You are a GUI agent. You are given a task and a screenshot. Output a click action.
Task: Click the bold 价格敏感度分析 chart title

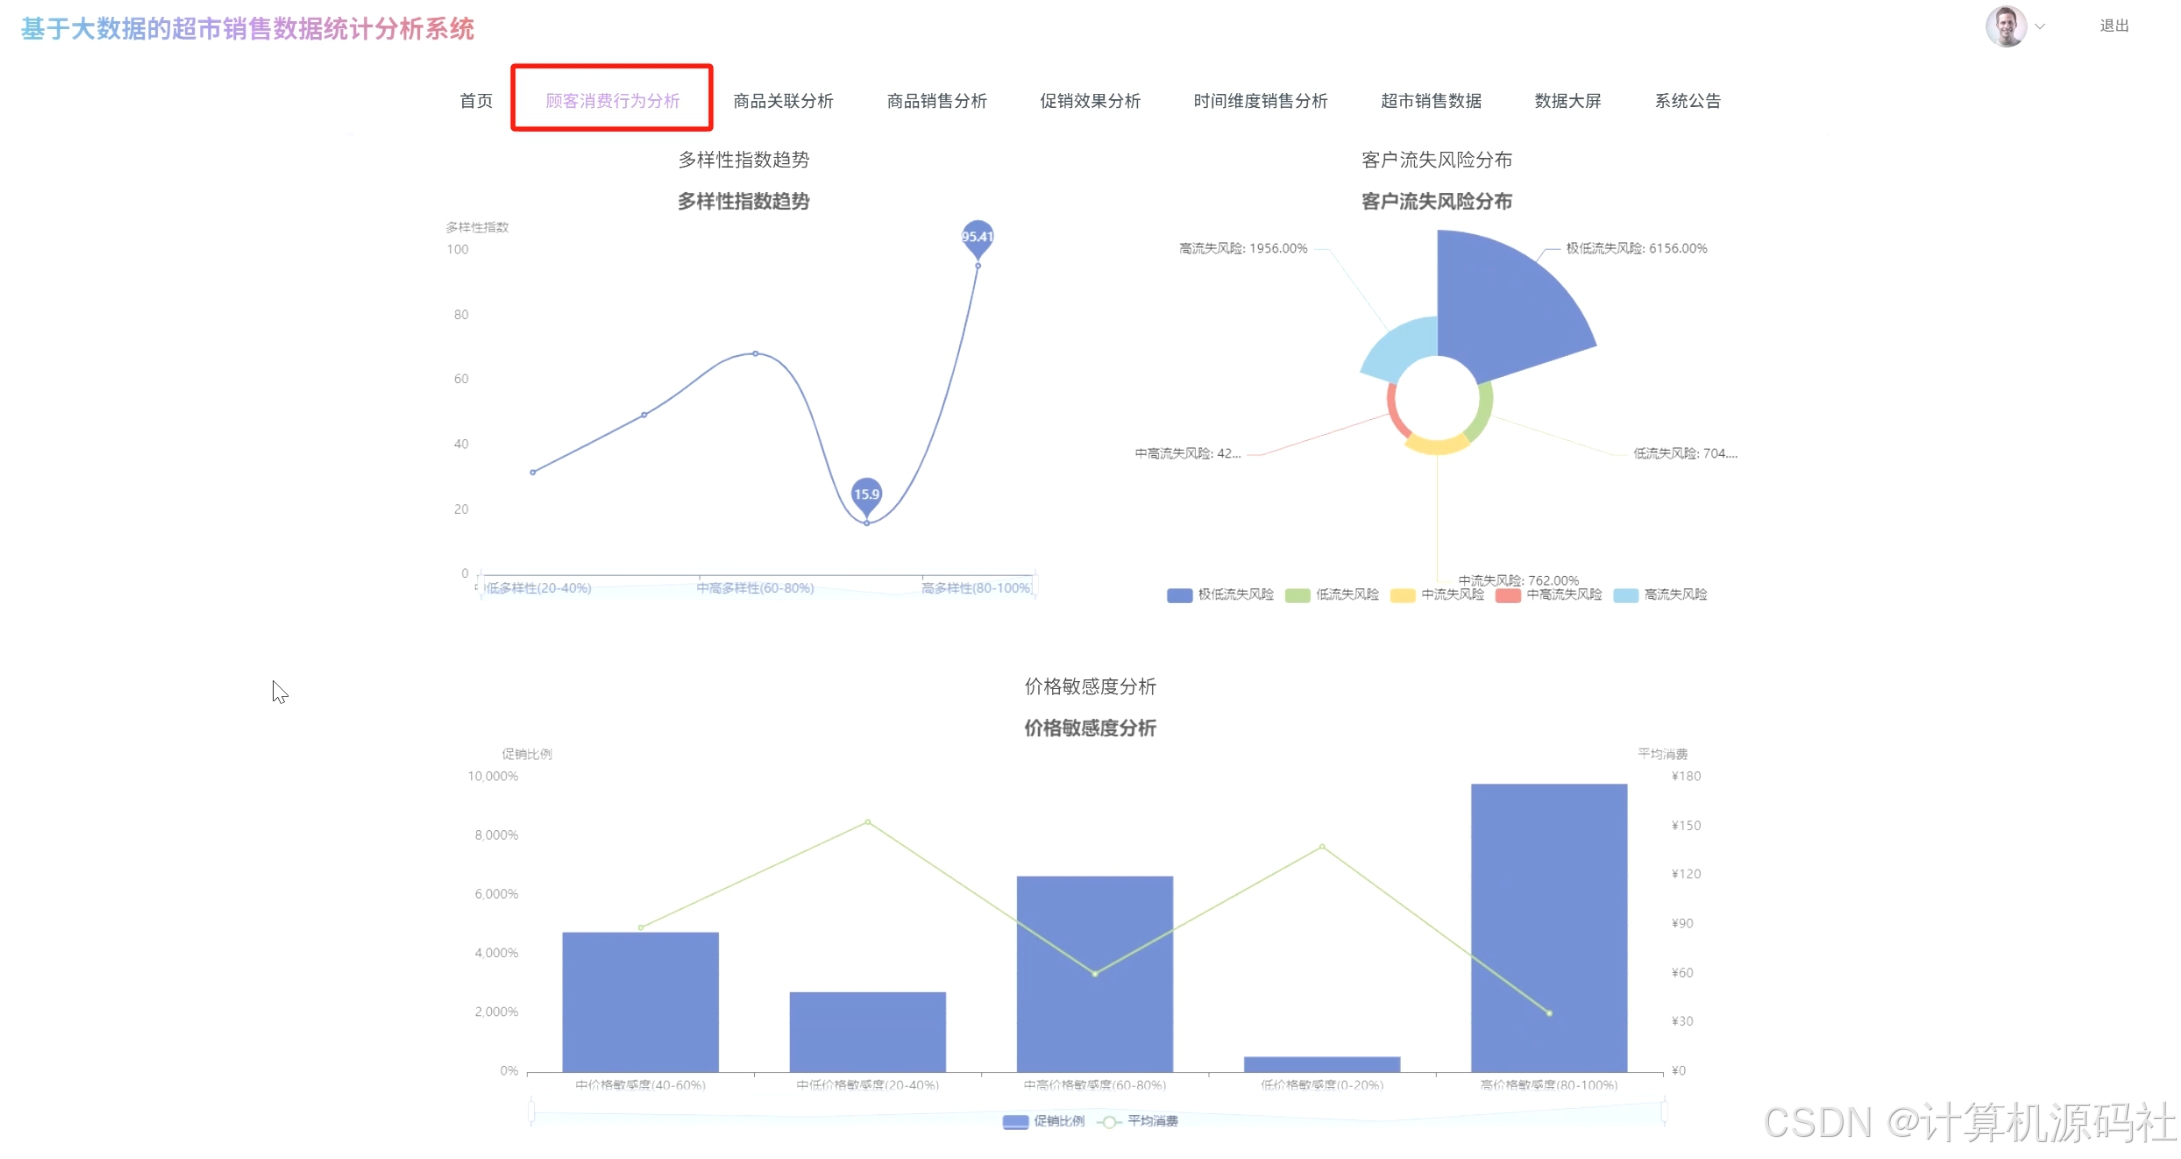[x=1090, y=728]
